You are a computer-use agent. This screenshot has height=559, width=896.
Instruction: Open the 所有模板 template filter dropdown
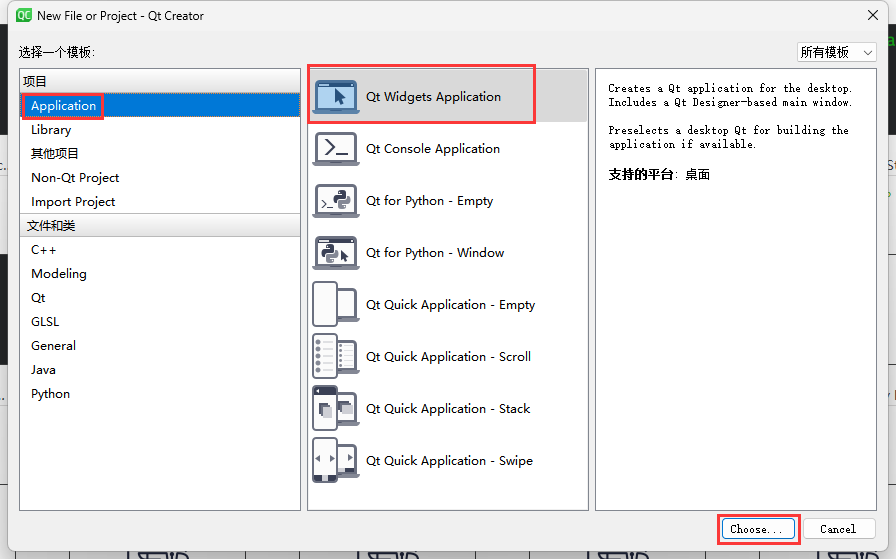pos(837,53)
